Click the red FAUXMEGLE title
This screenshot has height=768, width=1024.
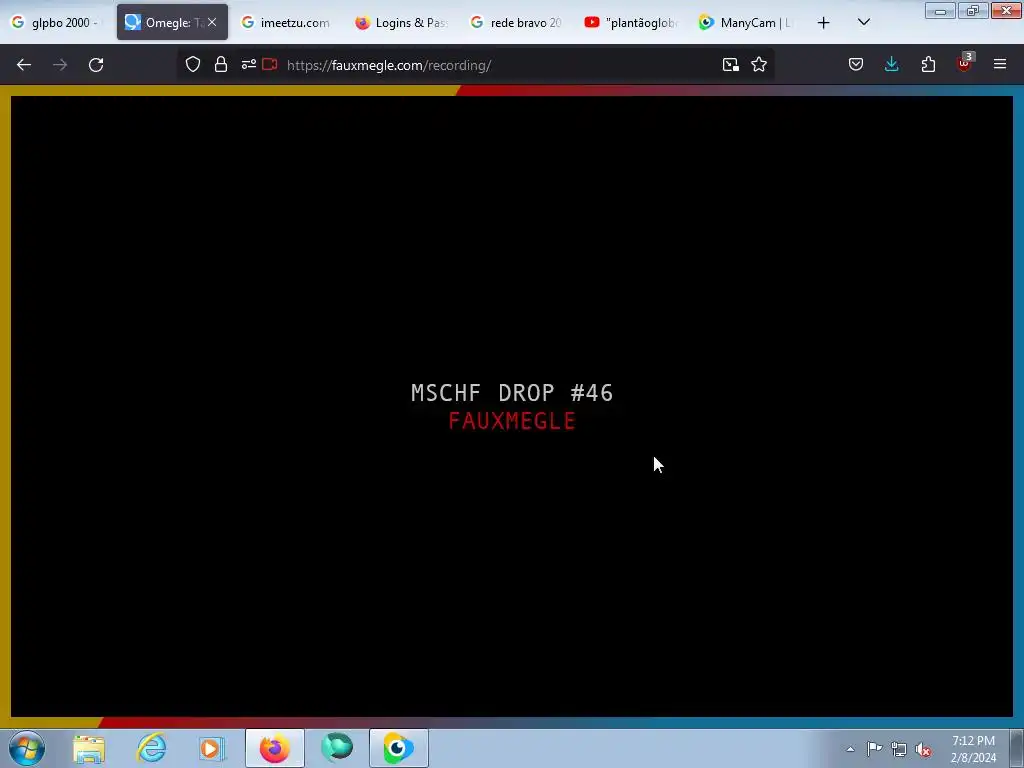point(512,421)
